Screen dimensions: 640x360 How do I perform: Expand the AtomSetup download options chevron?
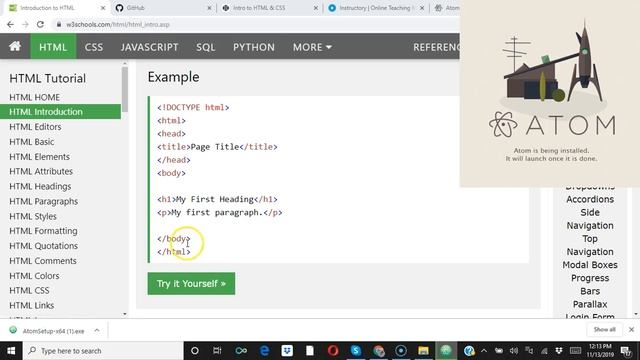[x=97, y=331]
